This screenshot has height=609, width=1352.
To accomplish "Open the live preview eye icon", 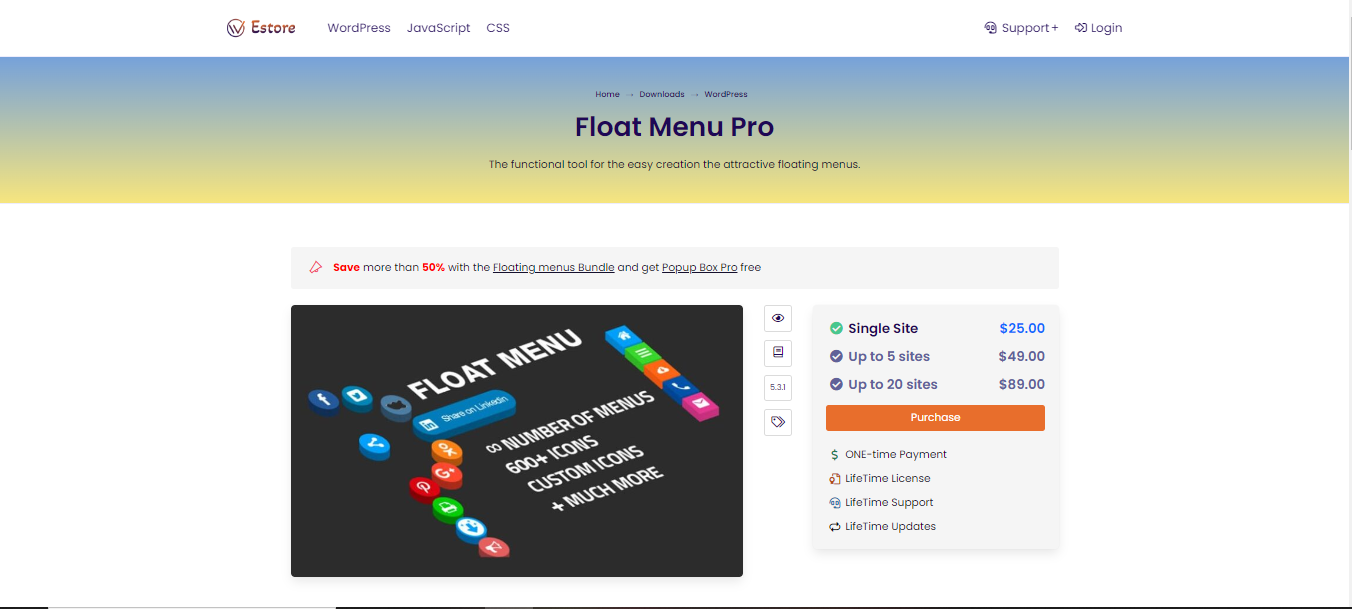I will (777, 318).
